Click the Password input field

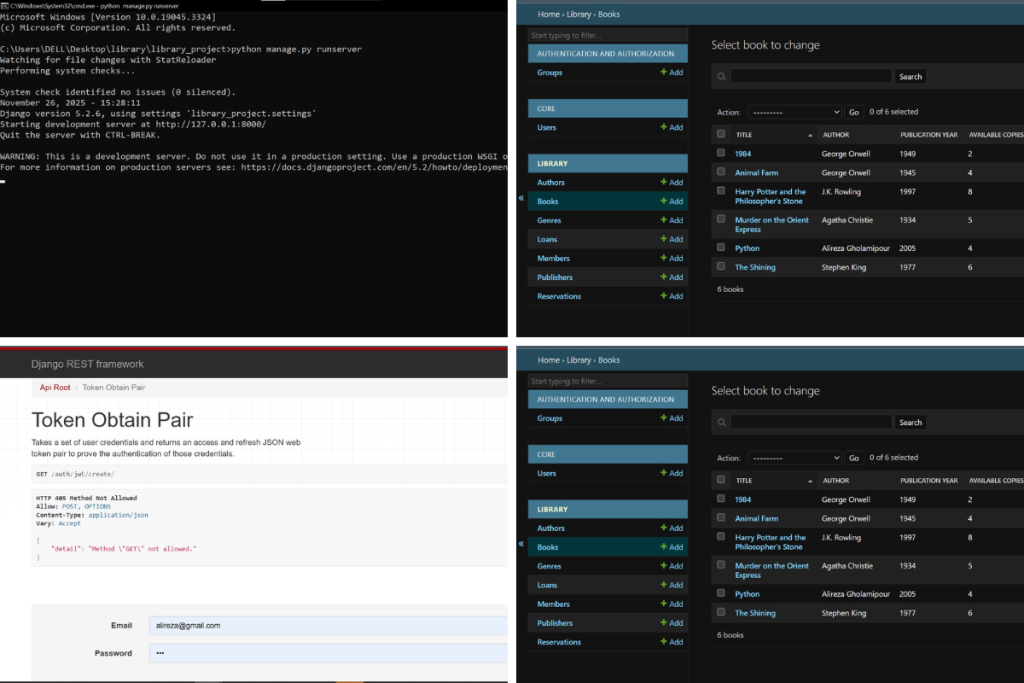point(327,654)
